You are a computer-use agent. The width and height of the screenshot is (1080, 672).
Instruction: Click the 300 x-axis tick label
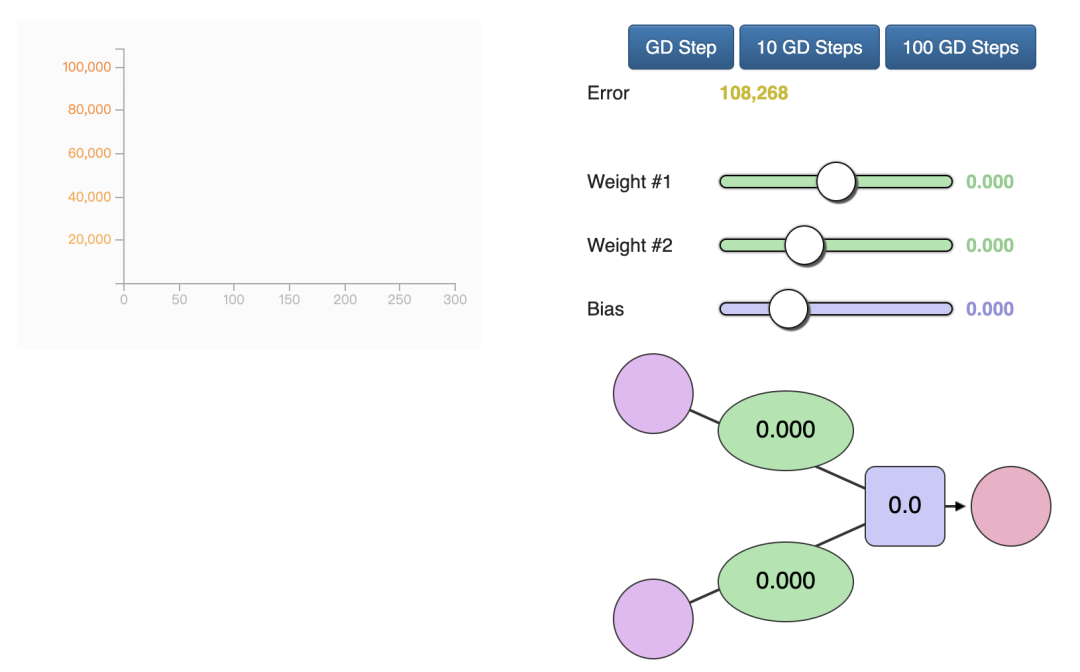(455, 300)
